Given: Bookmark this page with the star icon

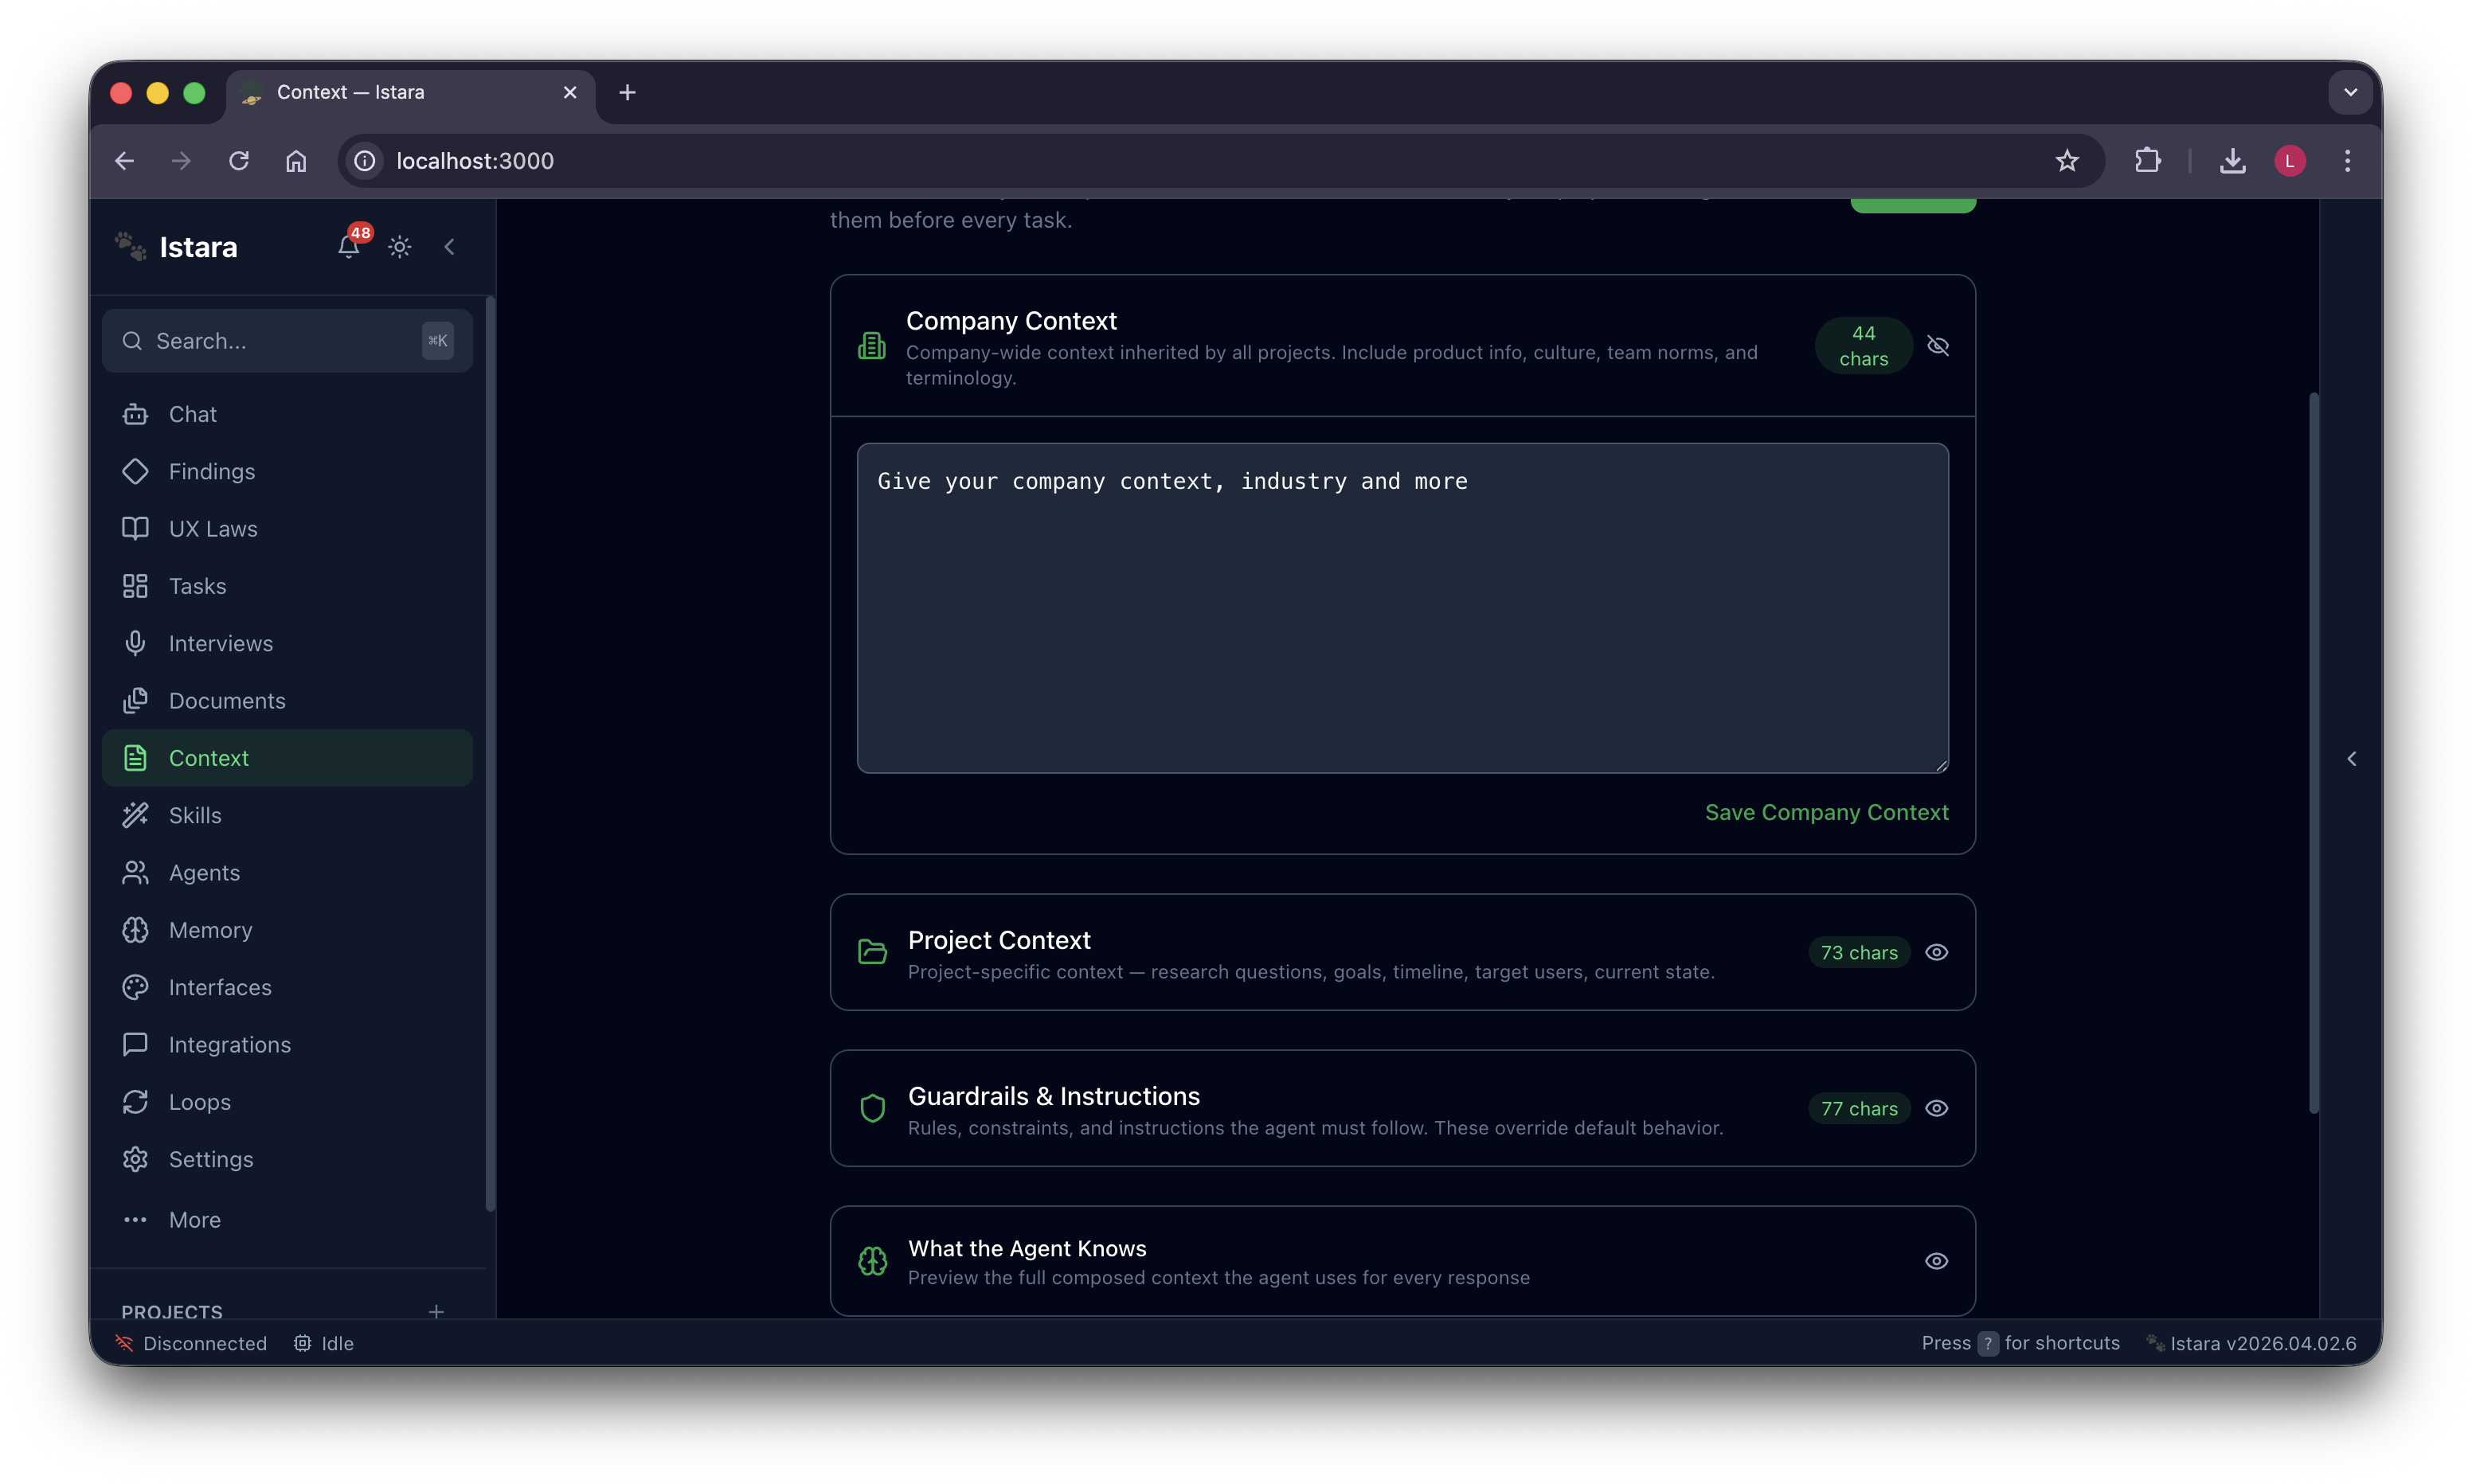Looking at the screenshot, I should coord(2067,161).
